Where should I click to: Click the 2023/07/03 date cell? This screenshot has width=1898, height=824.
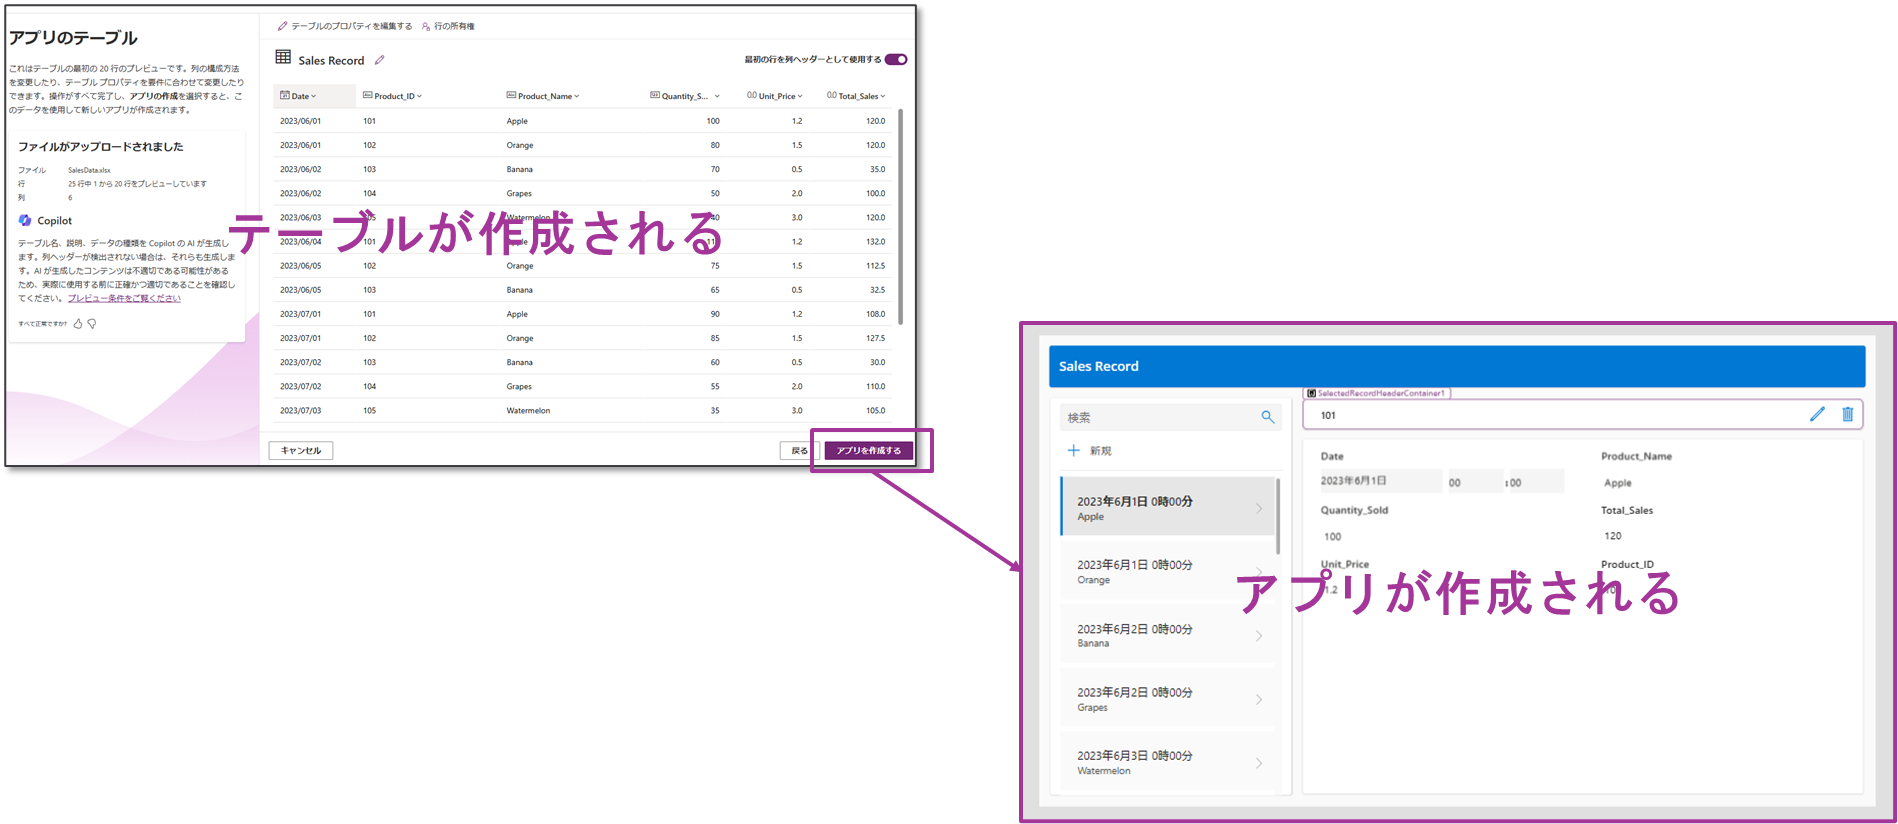pos(300,410)
